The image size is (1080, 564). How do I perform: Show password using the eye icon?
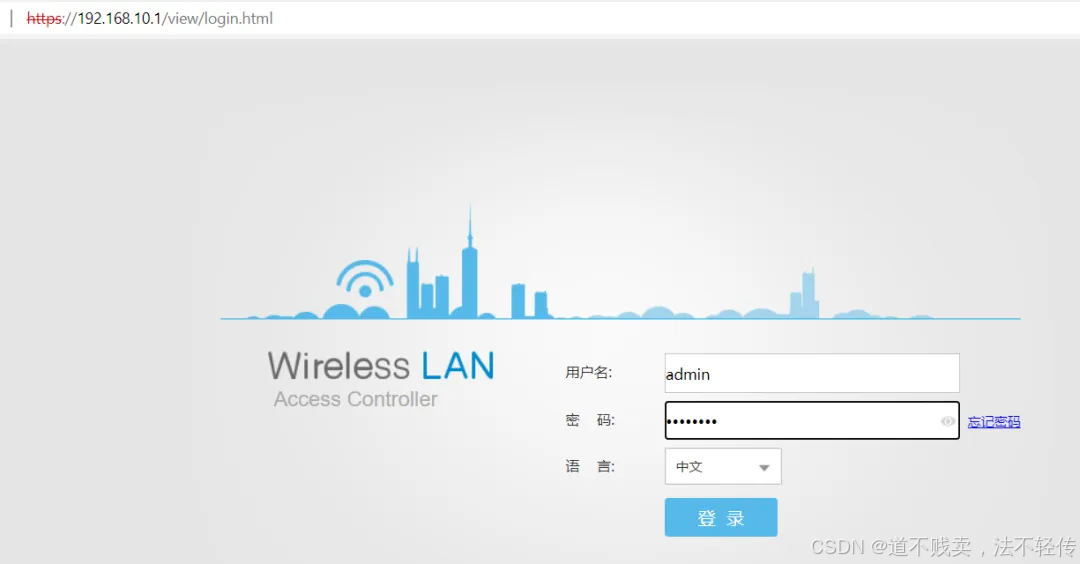coord(948,421)
